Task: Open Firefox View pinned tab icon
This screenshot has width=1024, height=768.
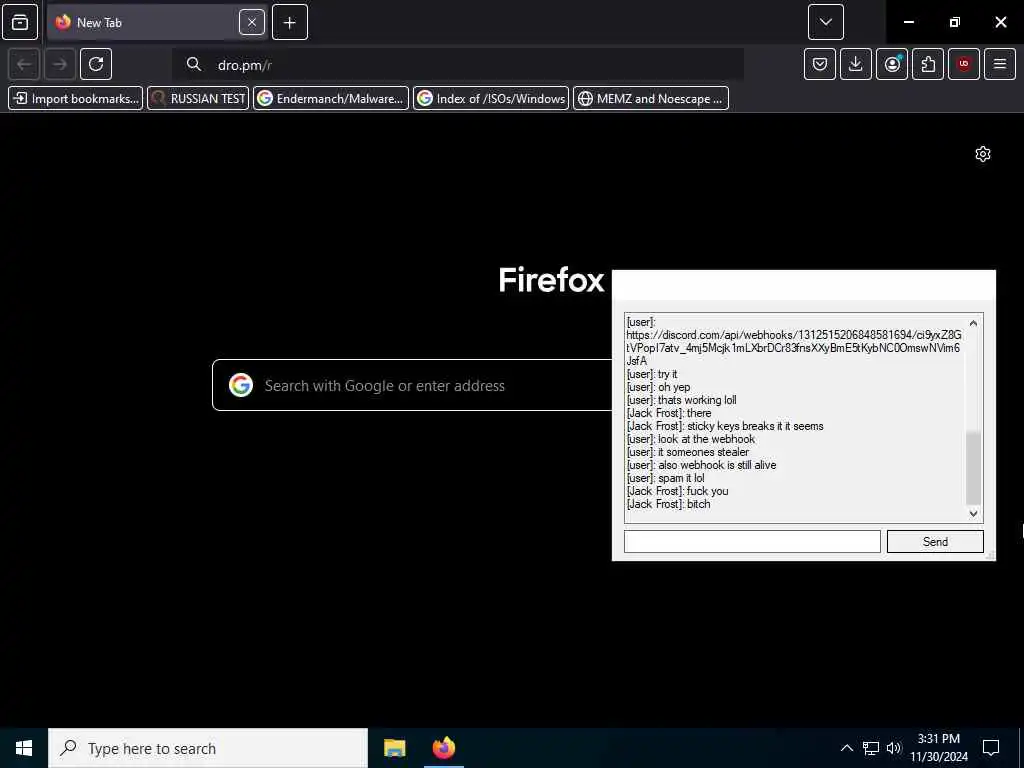Action: pyautogui.click(x=20, y=22)
